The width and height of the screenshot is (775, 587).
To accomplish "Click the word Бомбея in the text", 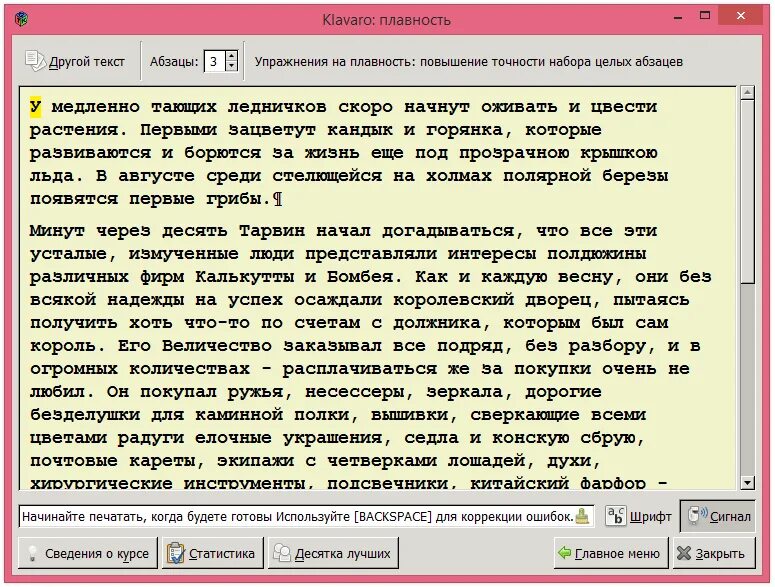I will coord(365,277).
